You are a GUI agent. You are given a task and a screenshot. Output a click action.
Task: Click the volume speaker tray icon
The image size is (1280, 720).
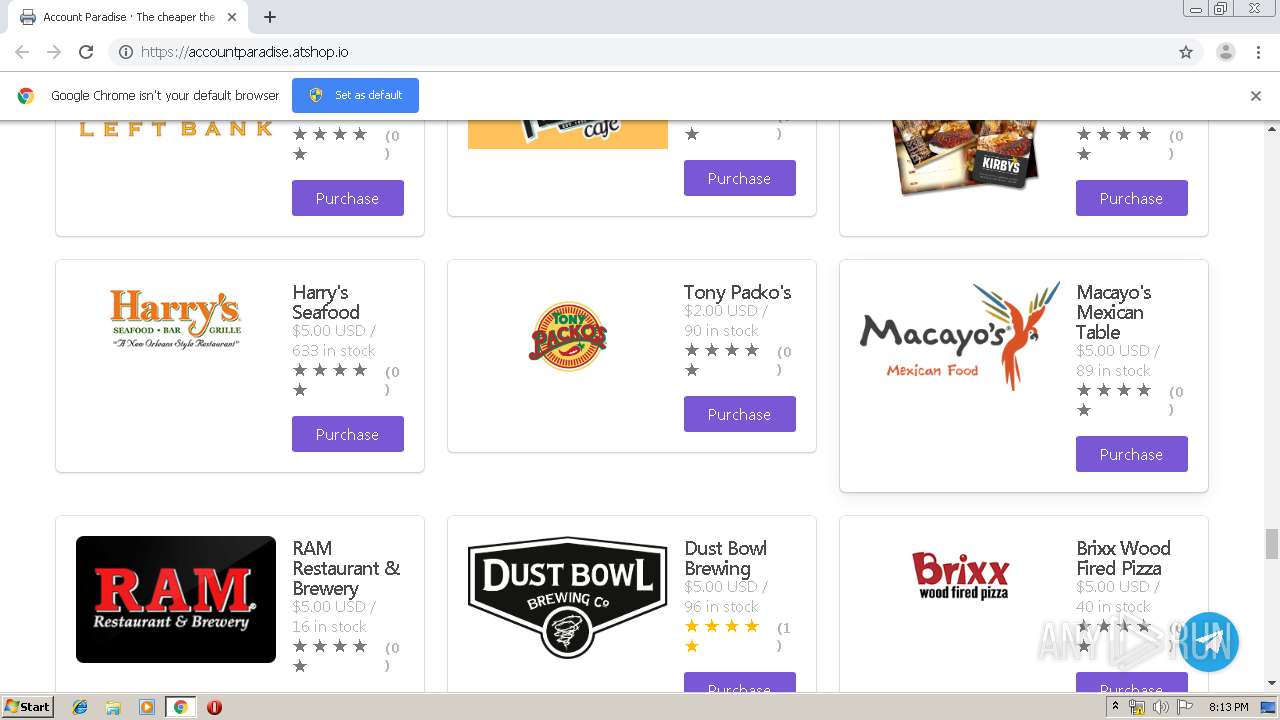pos(1160,707)
